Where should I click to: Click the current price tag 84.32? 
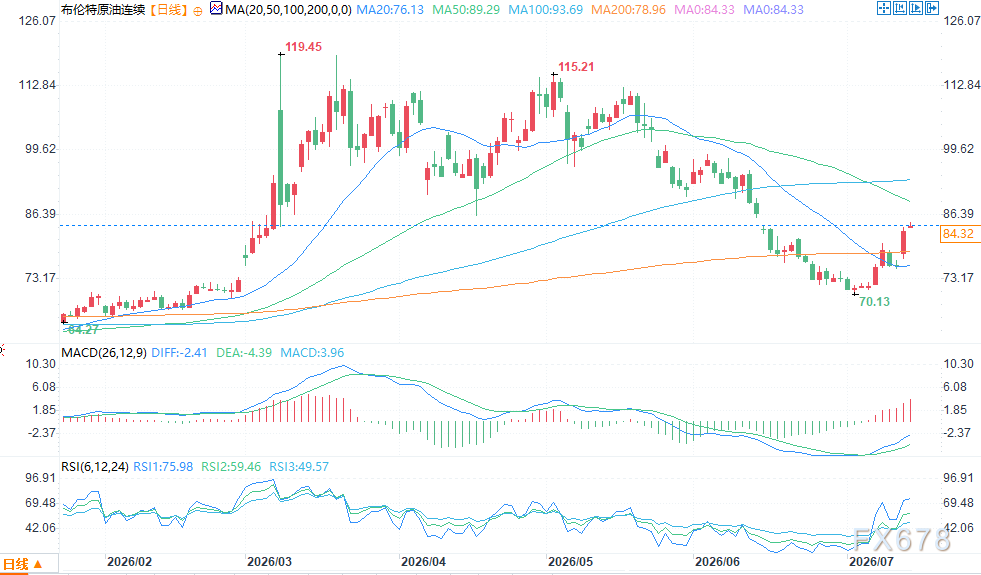[958, 233]
